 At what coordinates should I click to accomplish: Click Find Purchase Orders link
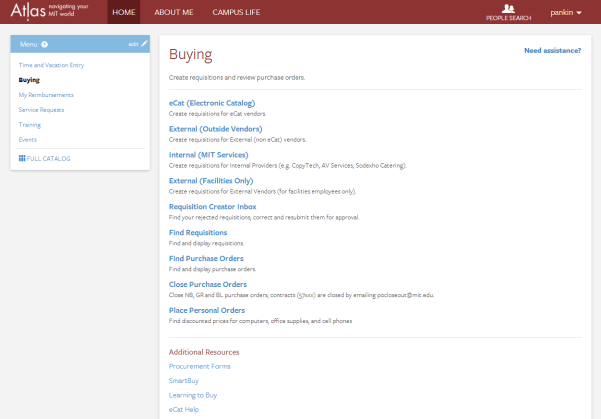click(x=206, y=258)
